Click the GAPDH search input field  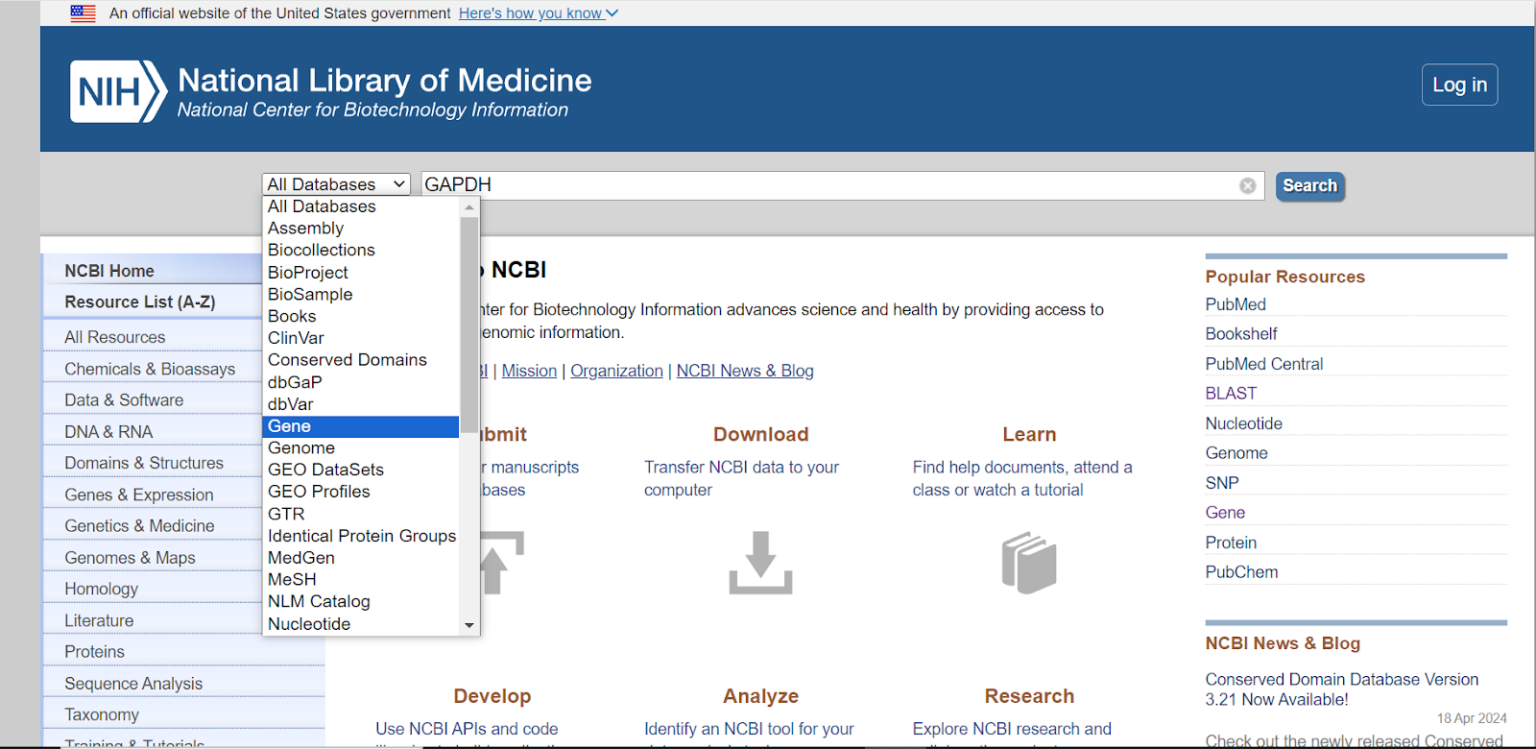pyautogui.click(x=828, y=185)
